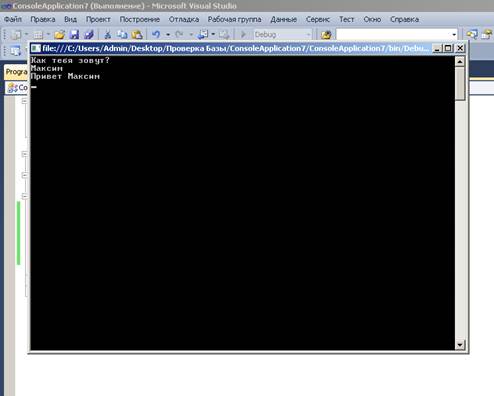494x396 pixels.
Task: Click the Properties Window toolbar icon
Action: (487, 34)
